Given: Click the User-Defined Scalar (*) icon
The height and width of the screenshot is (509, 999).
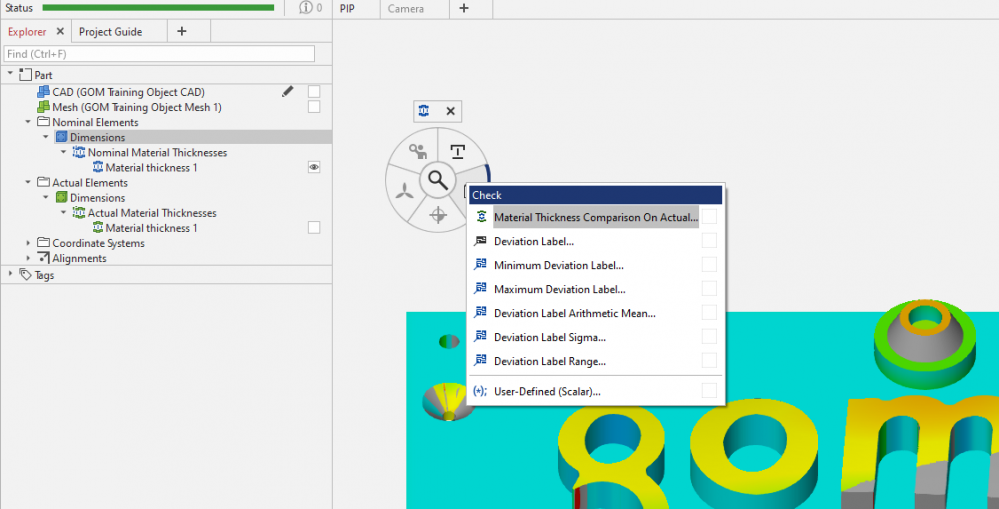Looking at the screenshot, I should pos(481,391).
